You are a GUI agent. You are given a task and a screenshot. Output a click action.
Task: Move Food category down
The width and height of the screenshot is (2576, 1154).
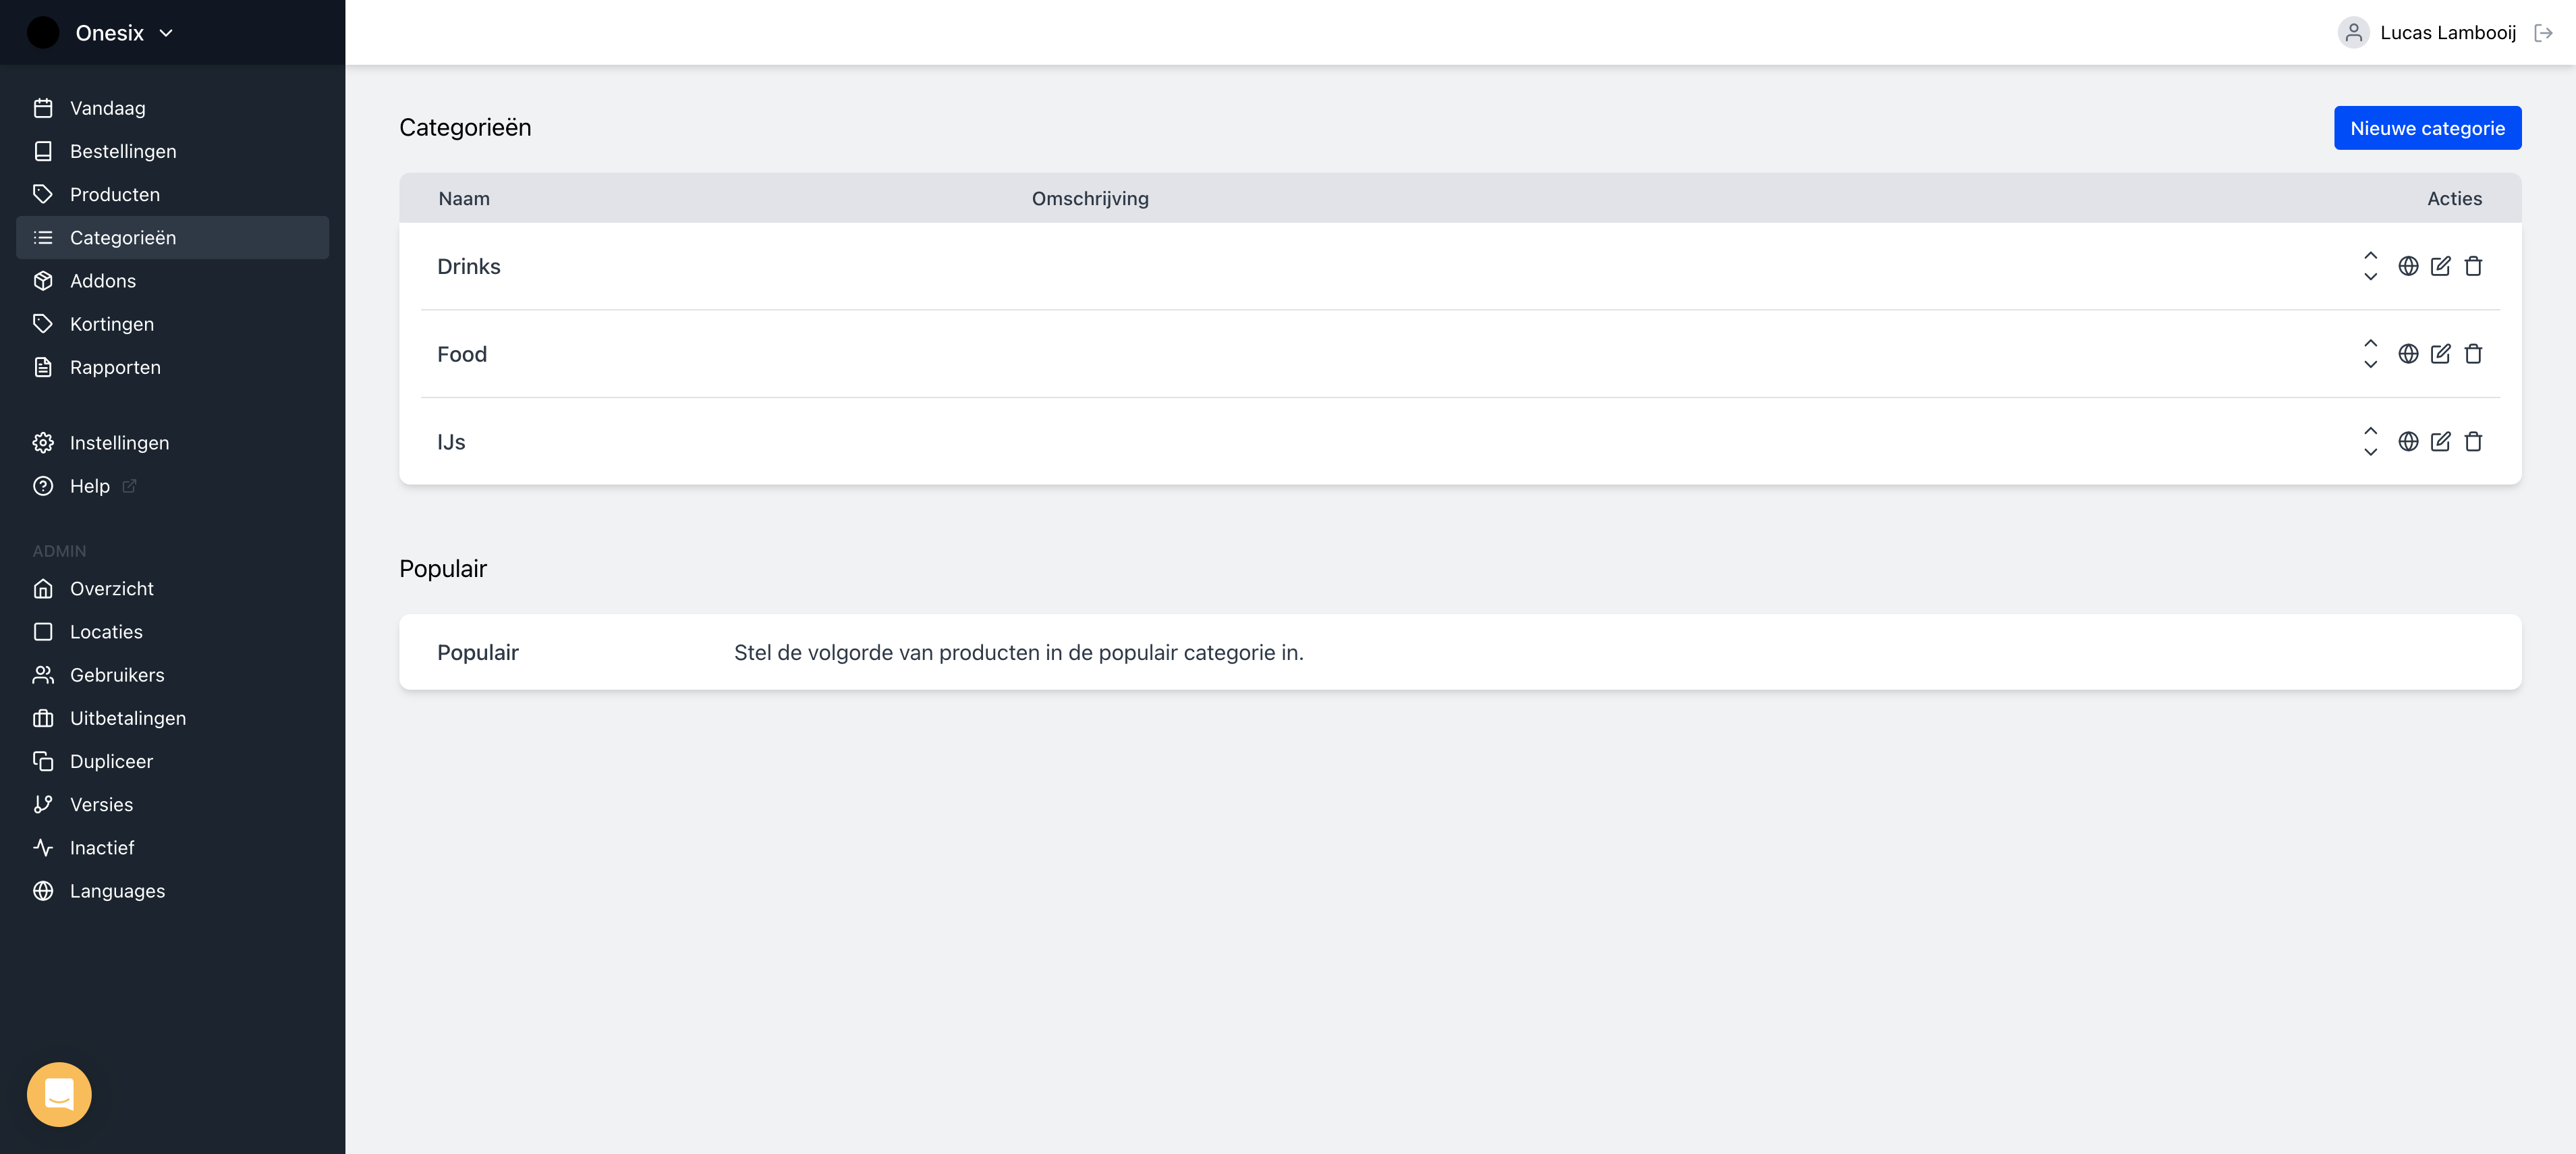[2370, 365]
